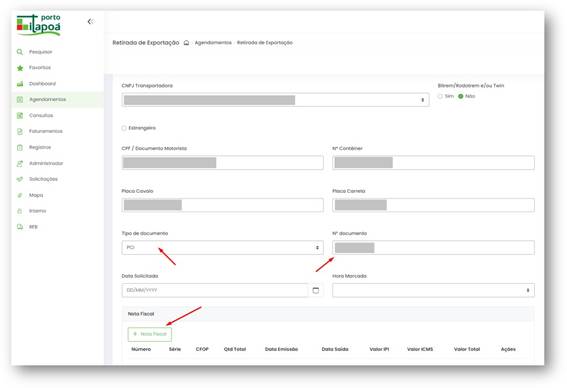The image size is (567, 388).
Task: Click the Nota Fiscal section heading
Action: point(141,314)
